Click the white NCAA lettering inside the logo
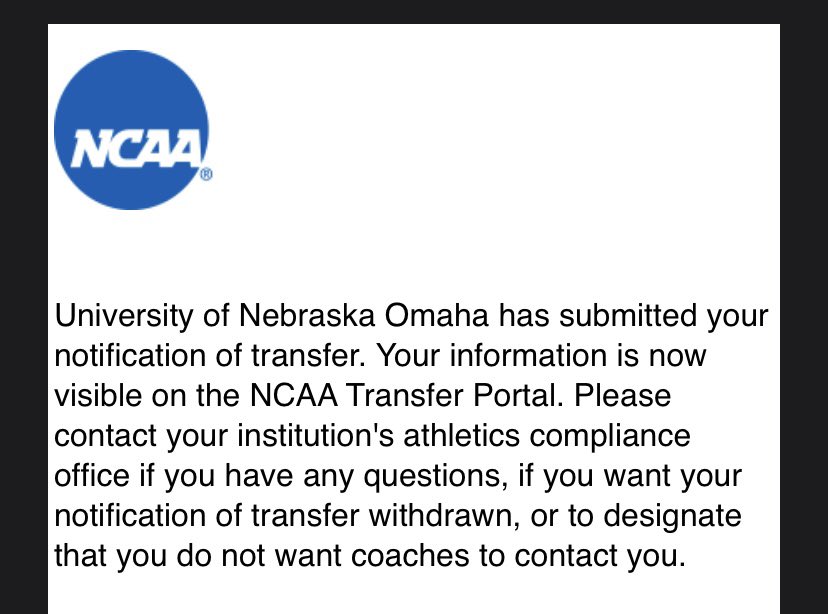The width and height of the screenshot is (828, 614). pos(137,148)
